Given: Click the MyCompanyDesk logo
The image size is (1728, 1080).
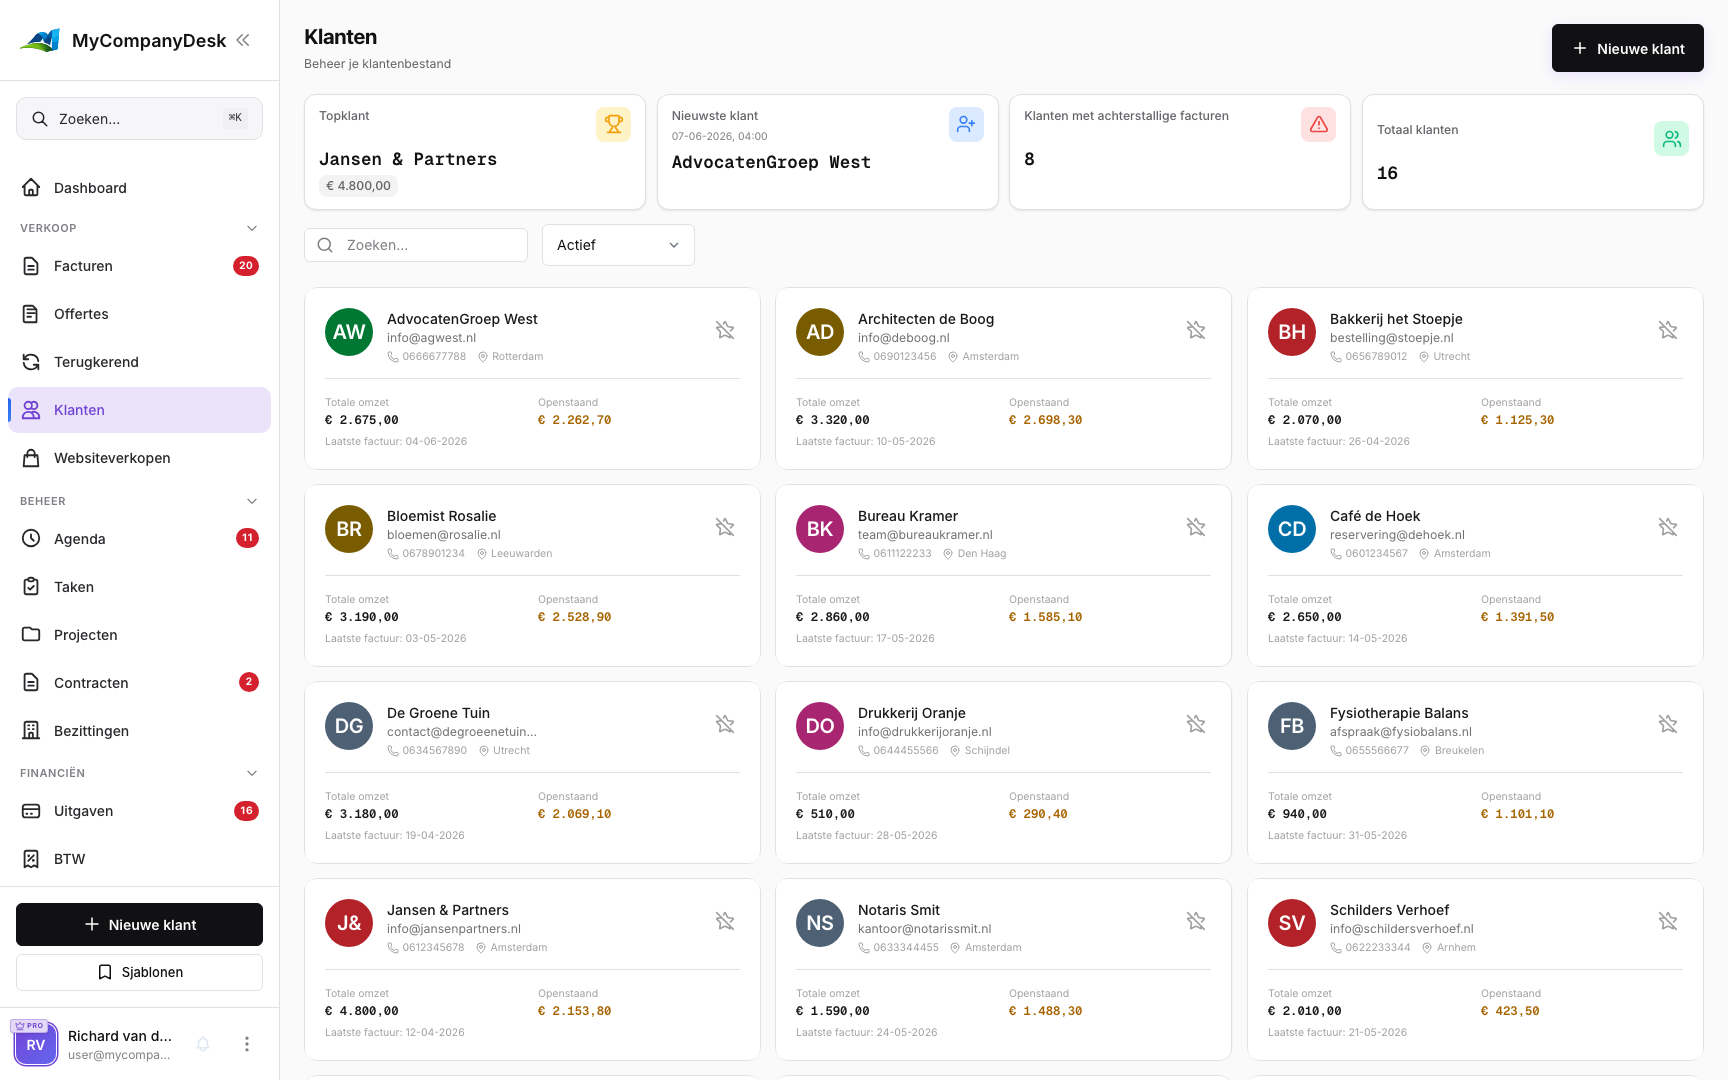Looking at the screenshot, I should pos(40,40).
